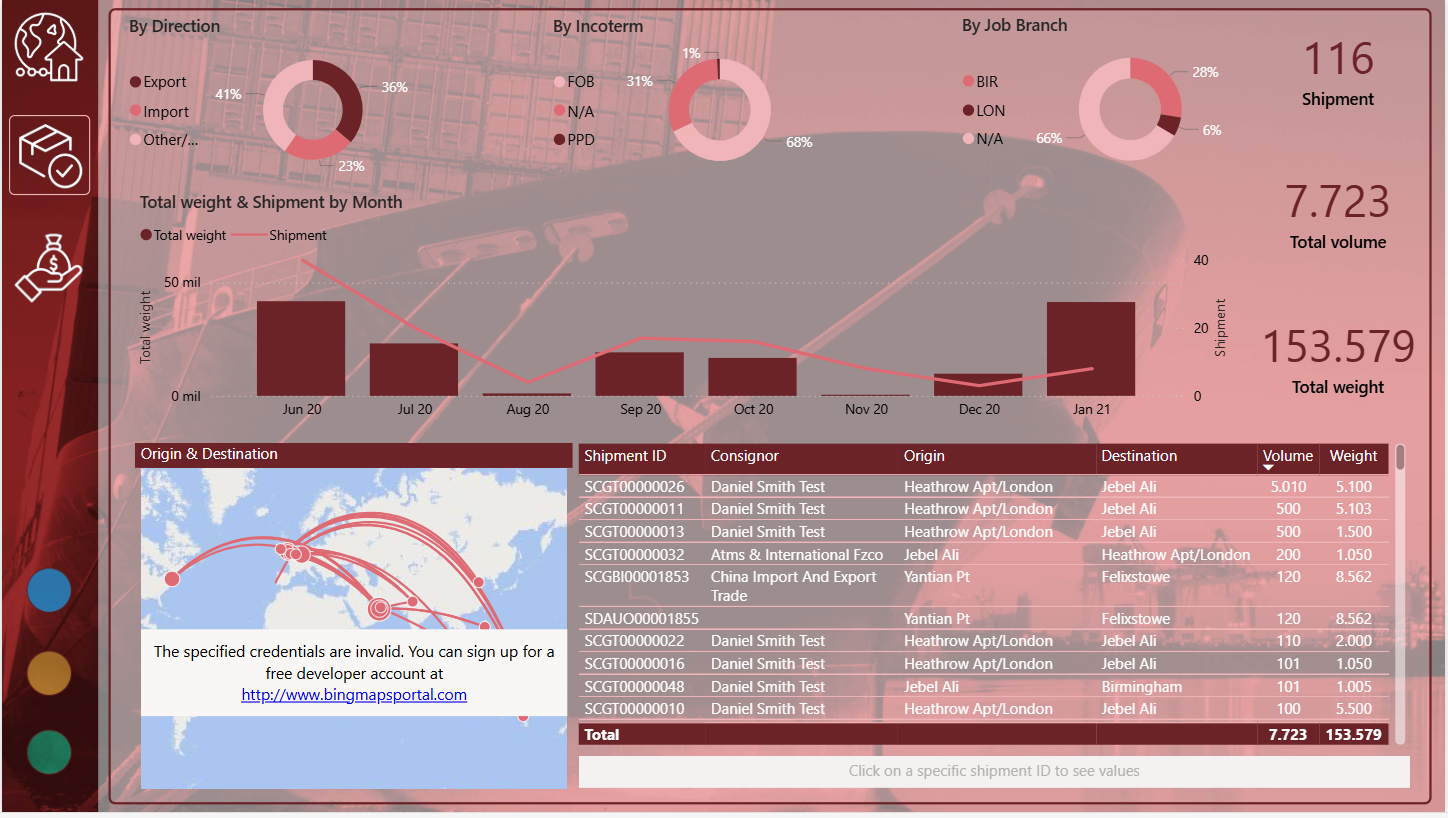Click the Consignor column header
This screenshot has width=1448, height=818.
tap(744, 456)
